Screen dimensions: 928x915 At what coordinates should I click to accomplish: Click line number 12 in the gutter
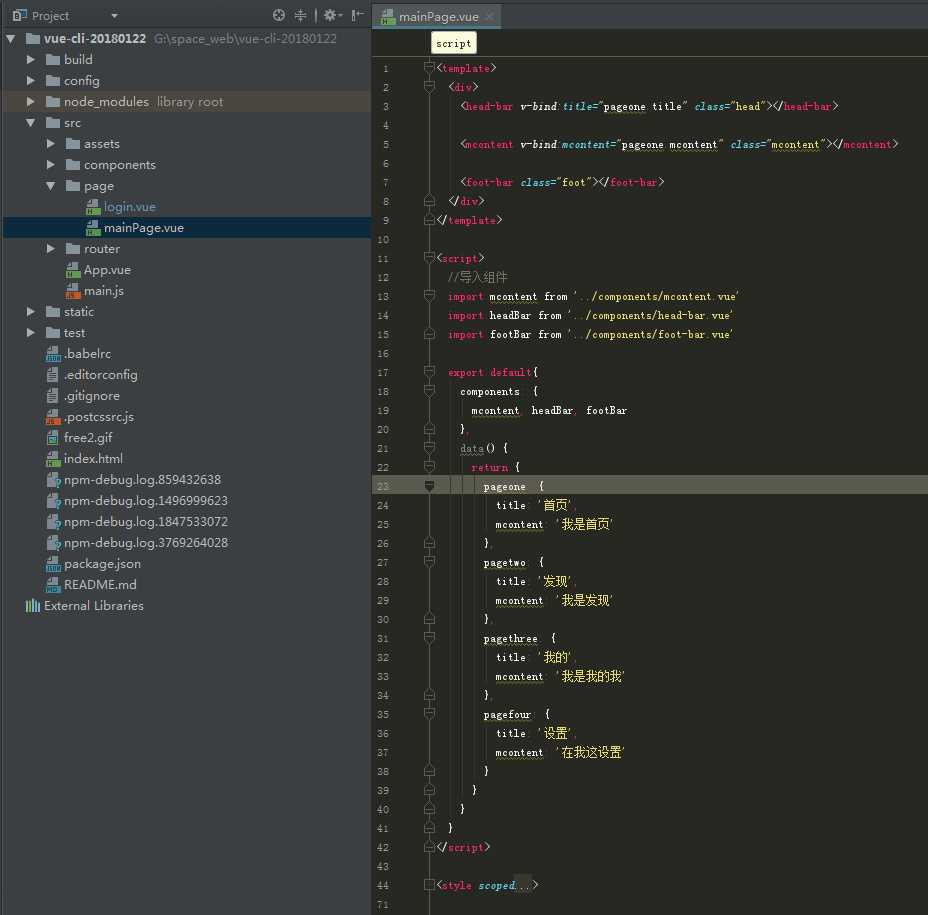coord(383,278)
